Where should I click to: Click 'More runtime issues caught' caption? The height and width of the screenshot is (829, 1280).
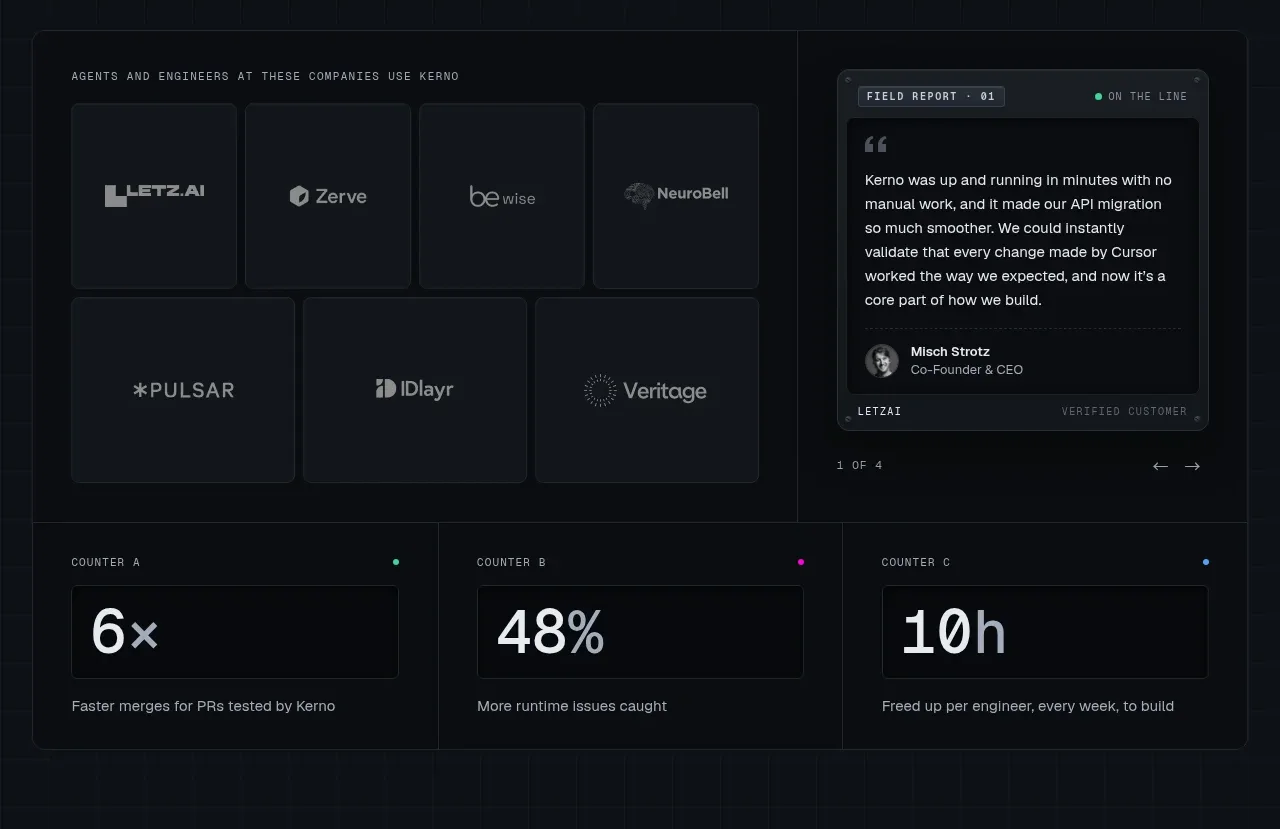click(x=572, y=707)
